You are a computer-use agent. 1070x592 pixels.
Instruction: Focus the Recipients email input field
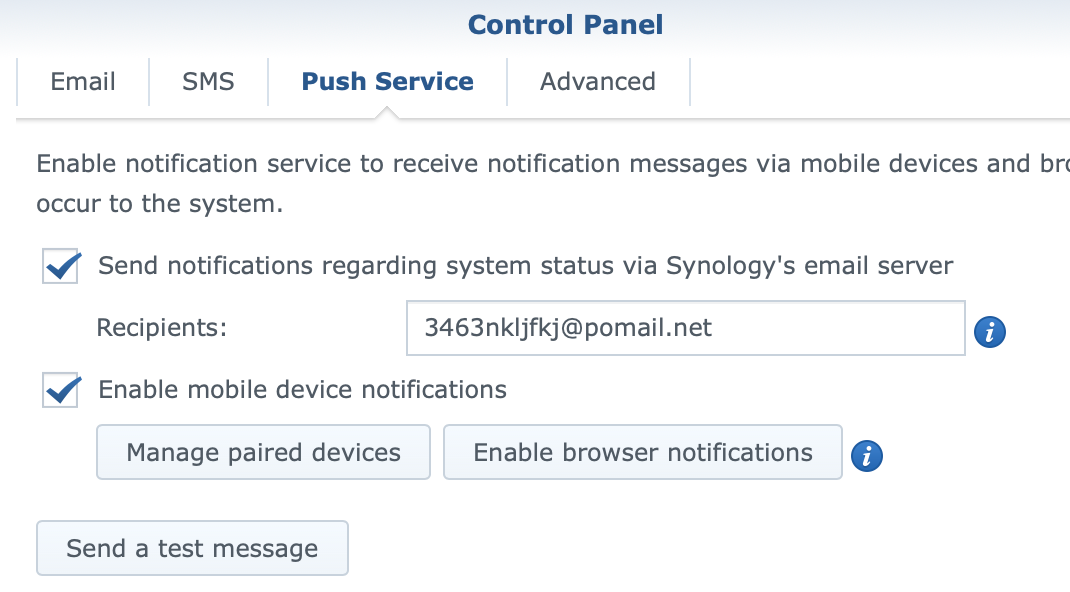tap(686, 328)
